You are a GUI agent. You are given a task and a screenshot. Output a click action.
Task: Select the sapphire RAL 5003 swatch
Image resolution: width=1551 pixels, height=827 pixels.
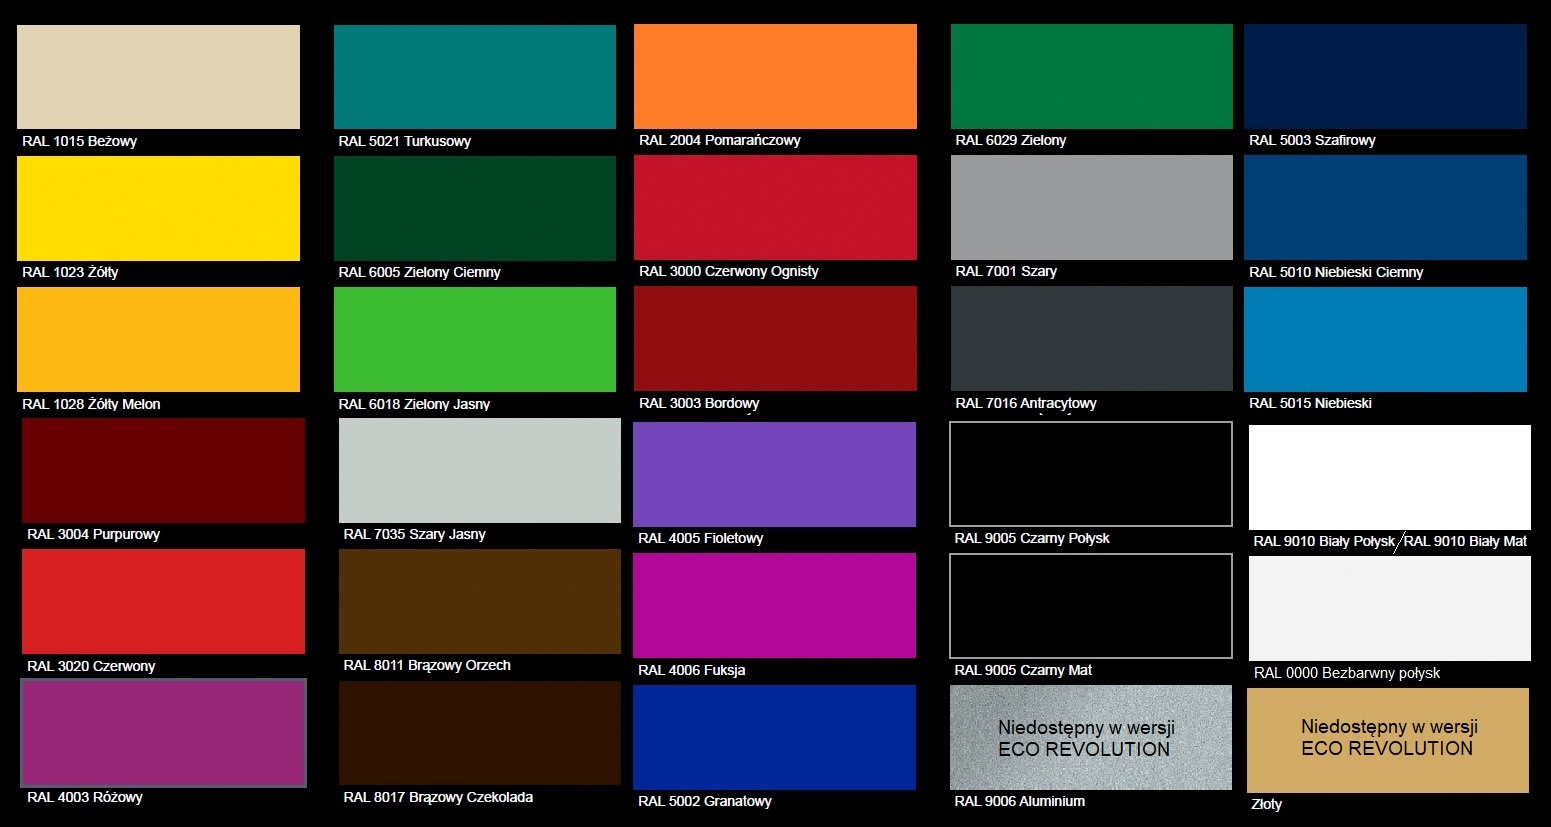(1385, 77)
